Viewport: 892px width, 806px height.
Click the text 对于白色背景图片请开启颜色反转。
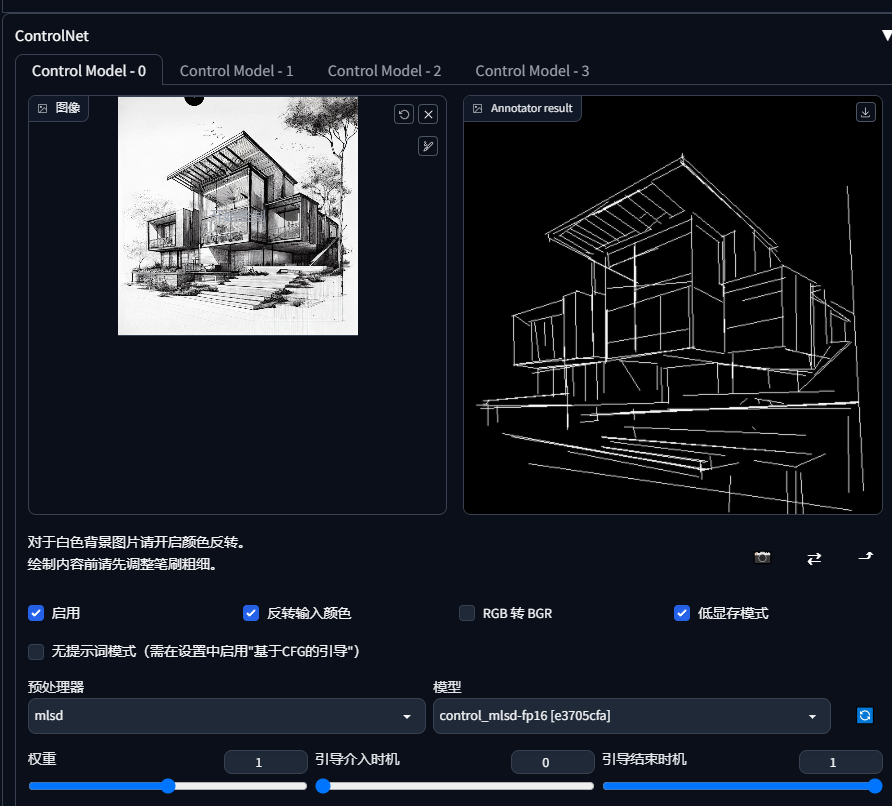[136, 542]
